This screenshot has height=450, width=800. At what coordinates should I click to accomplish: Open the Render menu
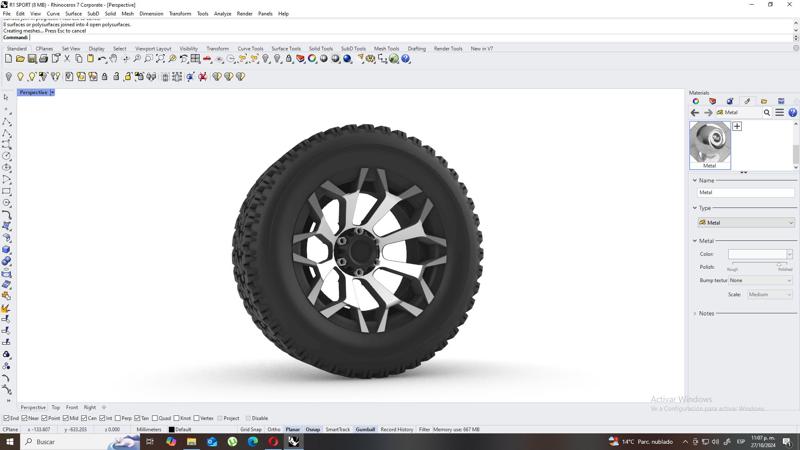[x=244, y=14]
